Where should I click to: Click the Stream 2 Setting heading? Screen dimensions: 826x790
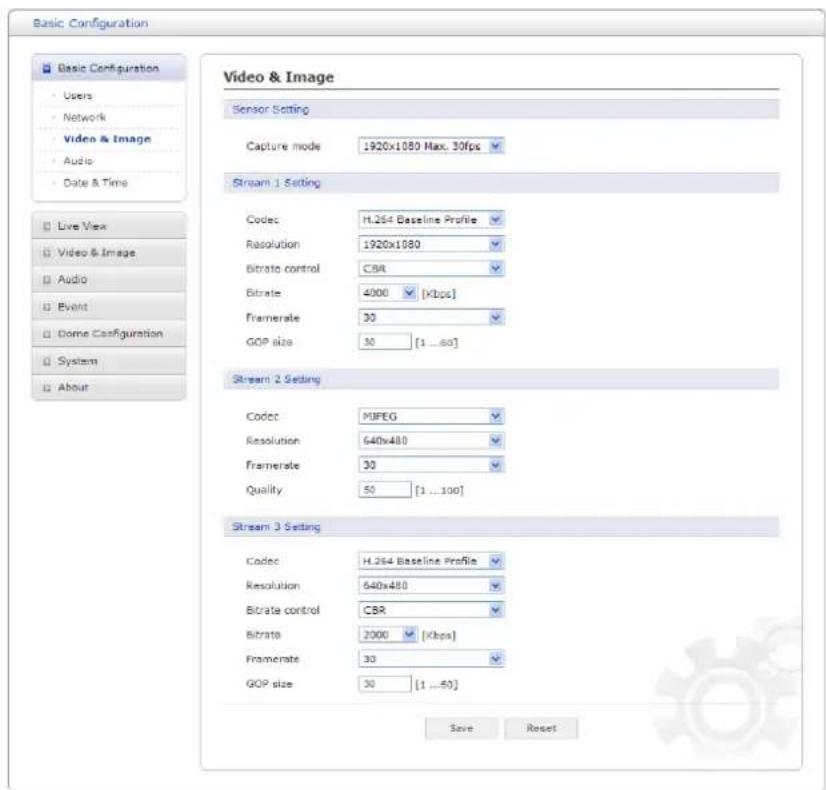click(277, 380)
